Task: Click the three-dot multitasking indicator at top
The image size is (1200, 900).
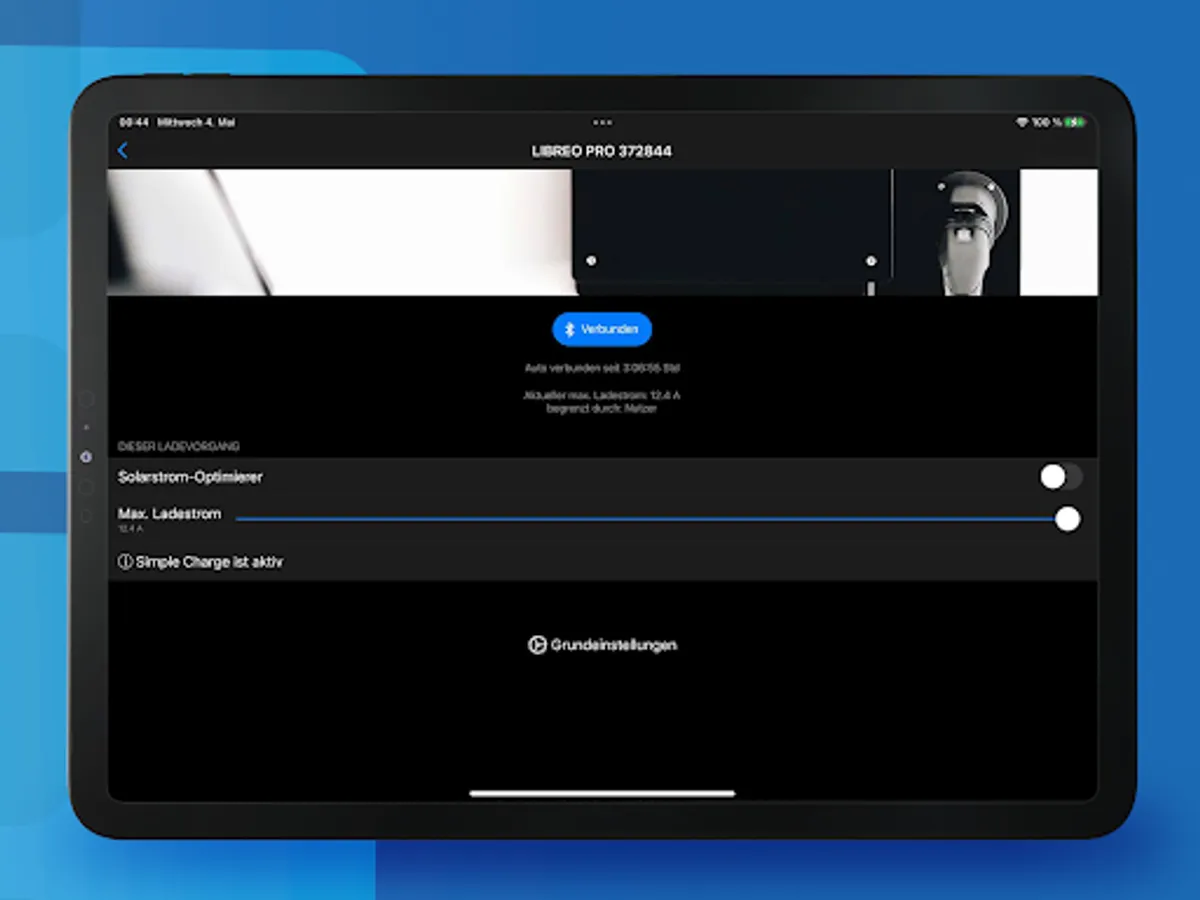Action: [x=602, y=122]
